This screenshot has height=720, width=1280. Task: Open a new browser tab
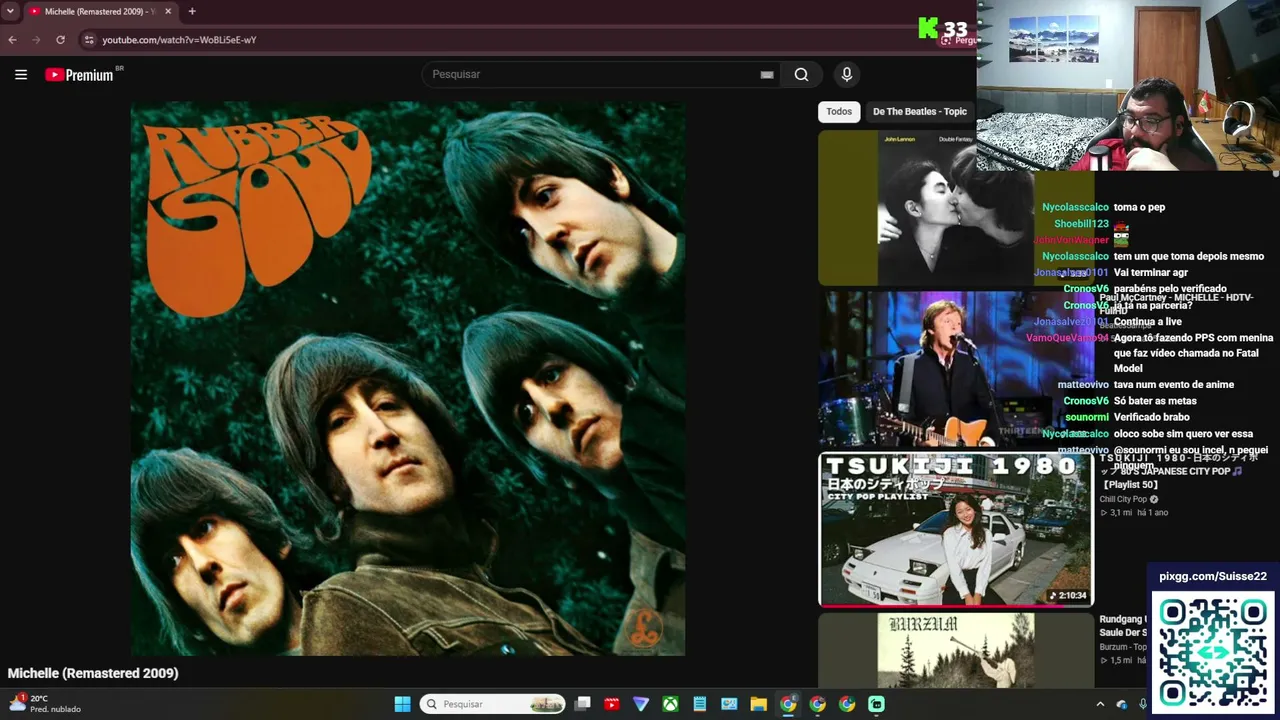(191, 11)
